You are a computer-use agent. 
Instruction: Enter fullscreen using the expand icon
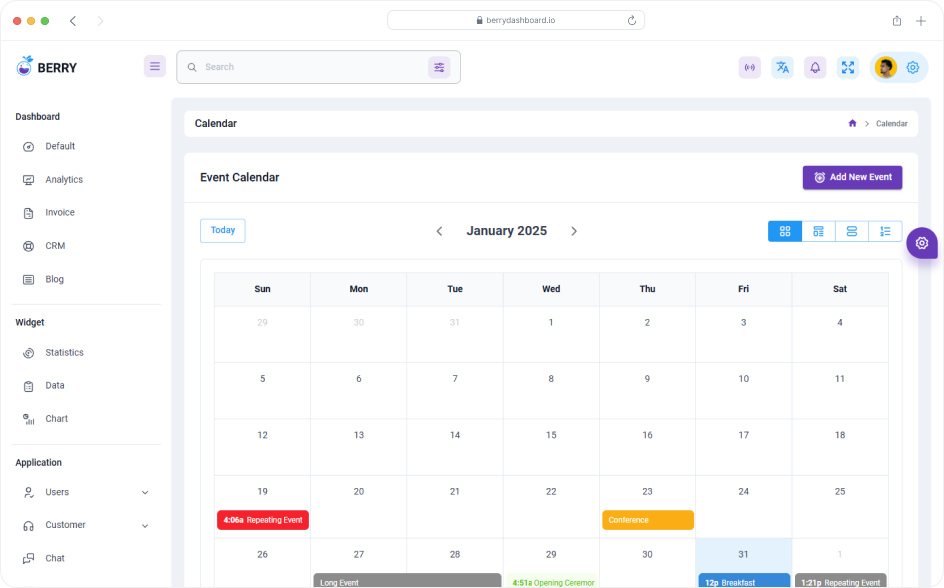[x=848, y=67]
